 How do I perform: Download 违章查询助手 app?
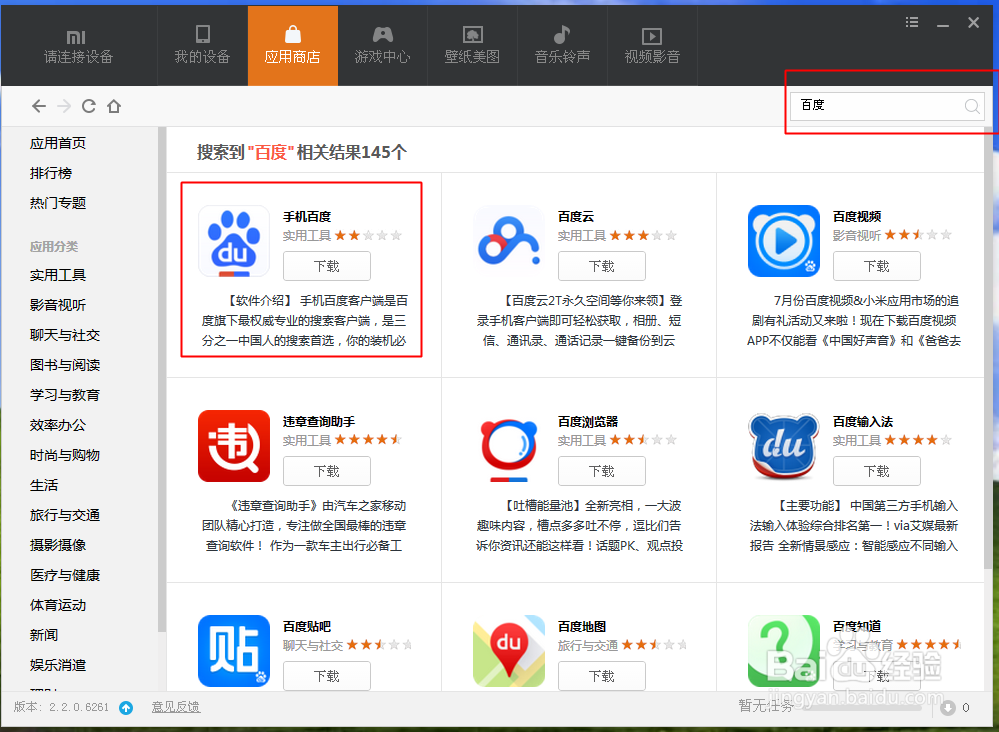(x=327, y=471)
